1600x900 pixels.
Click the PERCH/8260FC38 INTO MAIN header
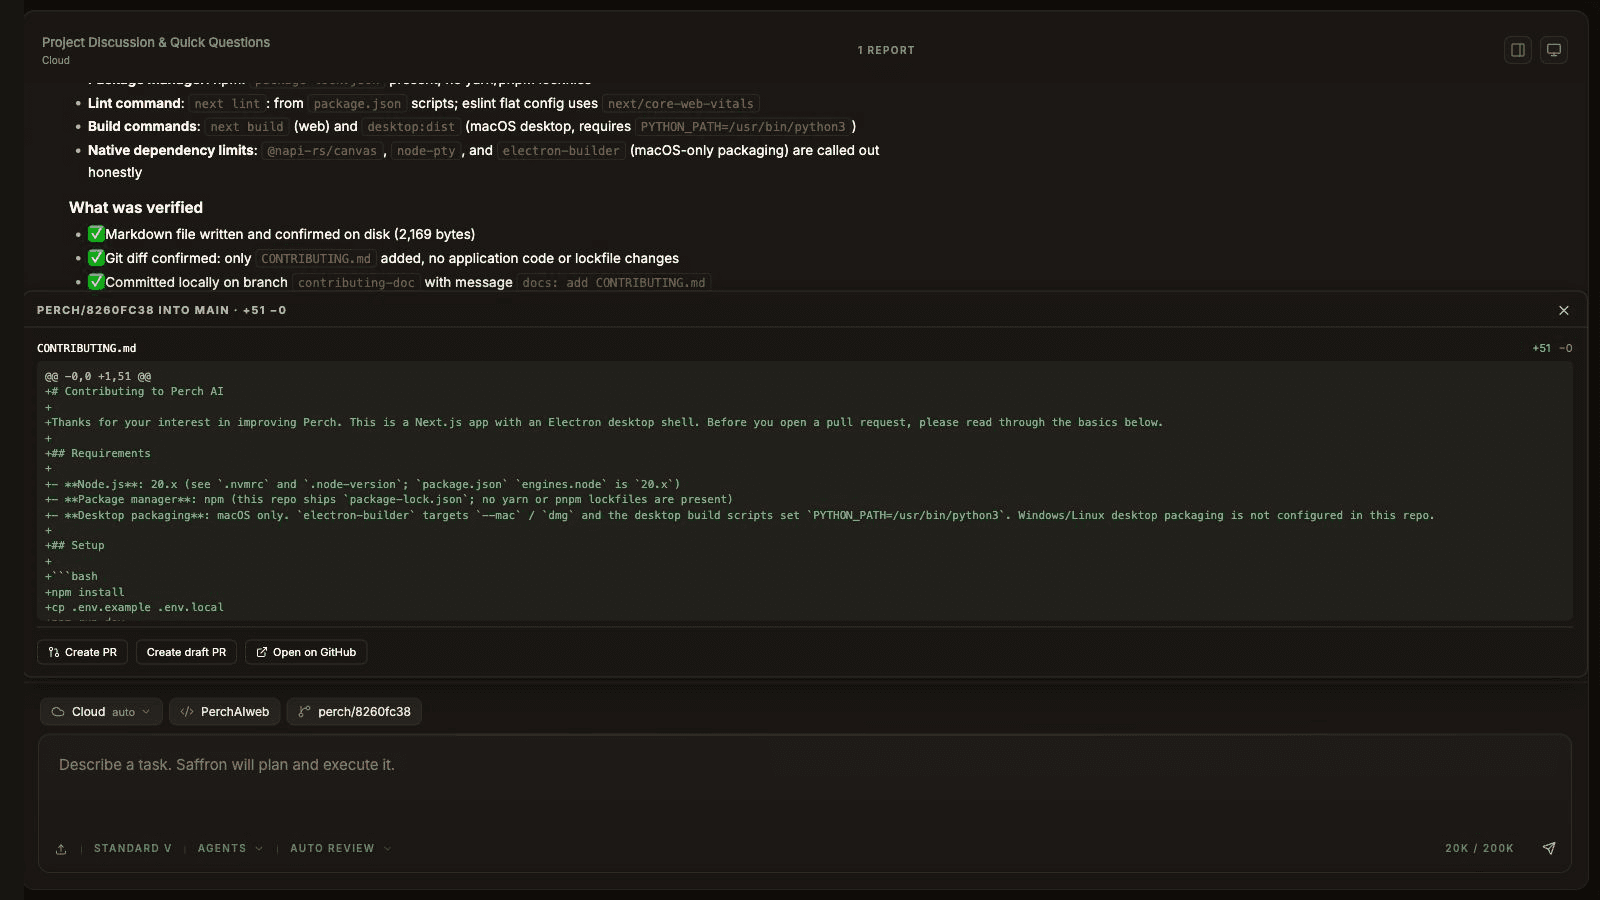(x=162, y=310)
